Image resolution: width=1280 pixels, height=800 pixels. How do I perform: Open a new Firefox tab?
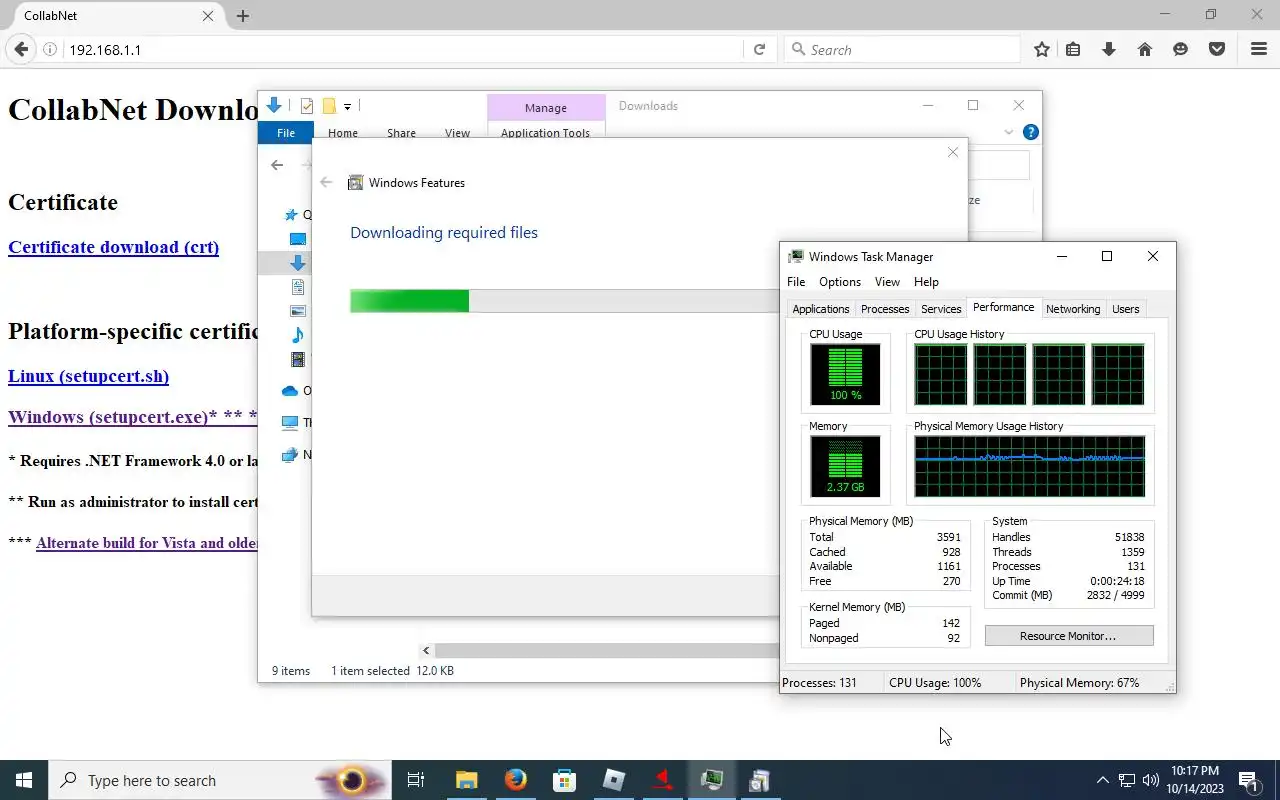click(243, 16)
